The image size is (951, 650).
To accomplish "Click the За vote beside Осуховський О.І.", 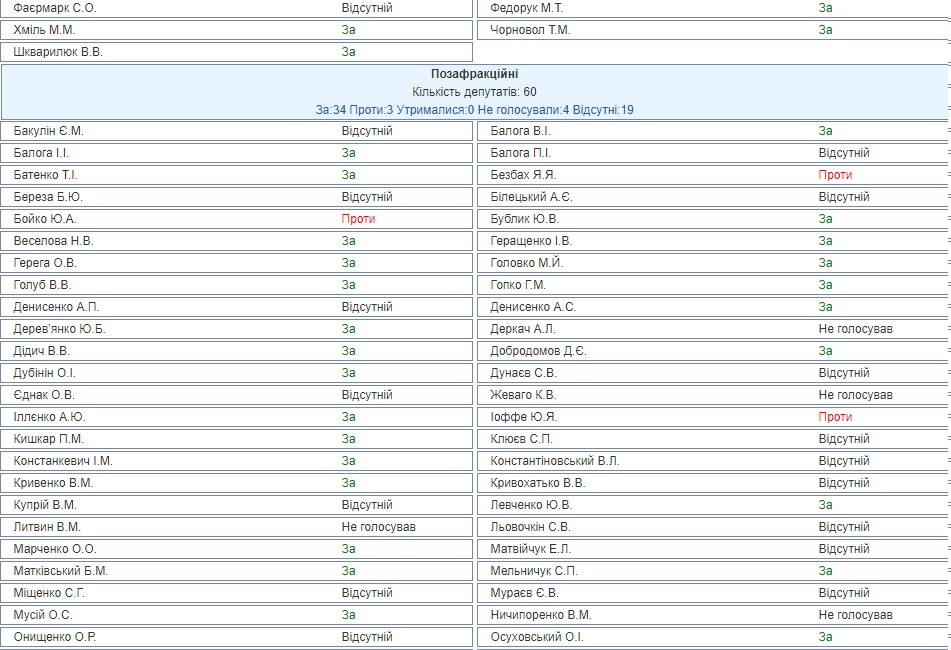I will coord(825,637).
